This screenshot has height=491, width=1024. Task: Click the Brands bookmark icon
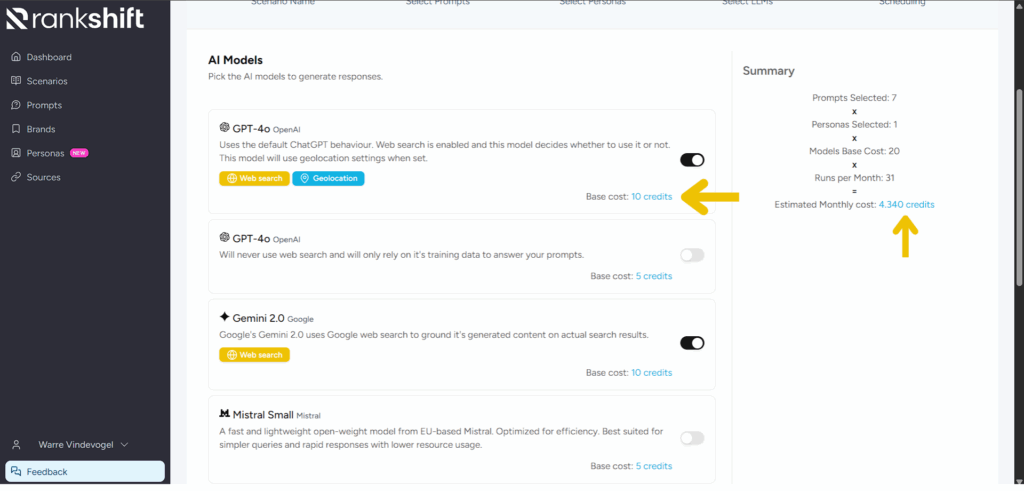[x=16, y=129]
